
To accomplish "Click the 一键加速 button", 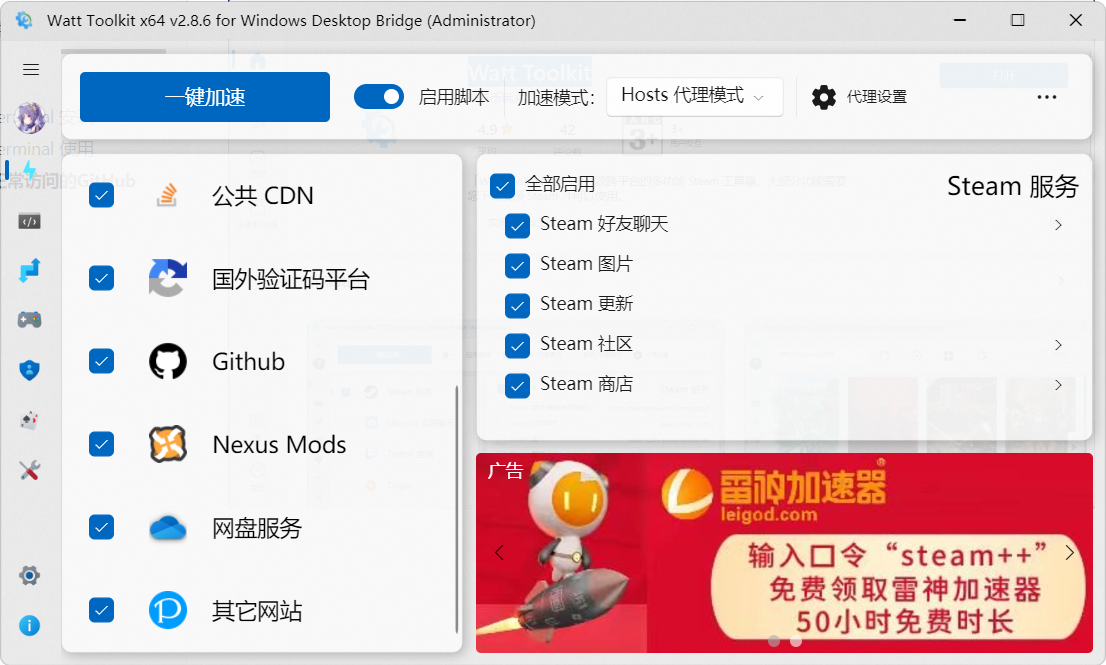I will point(205,97).
